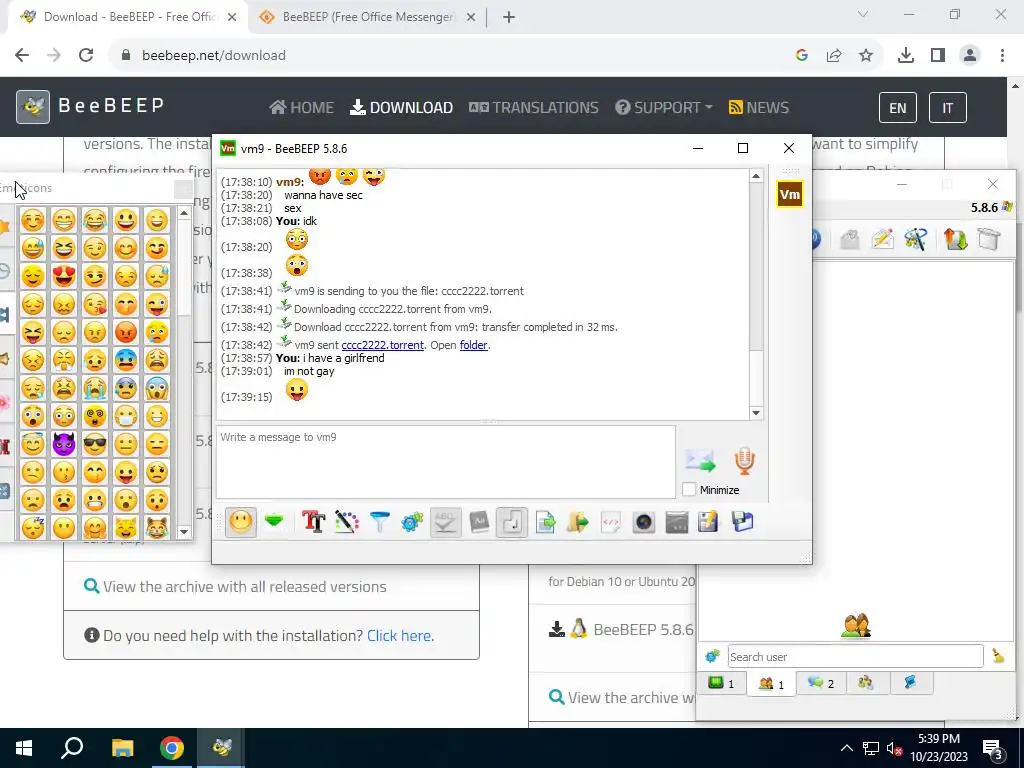Open the BeeBEEP taskbar app icon
1024x768 pixels.
221,748
